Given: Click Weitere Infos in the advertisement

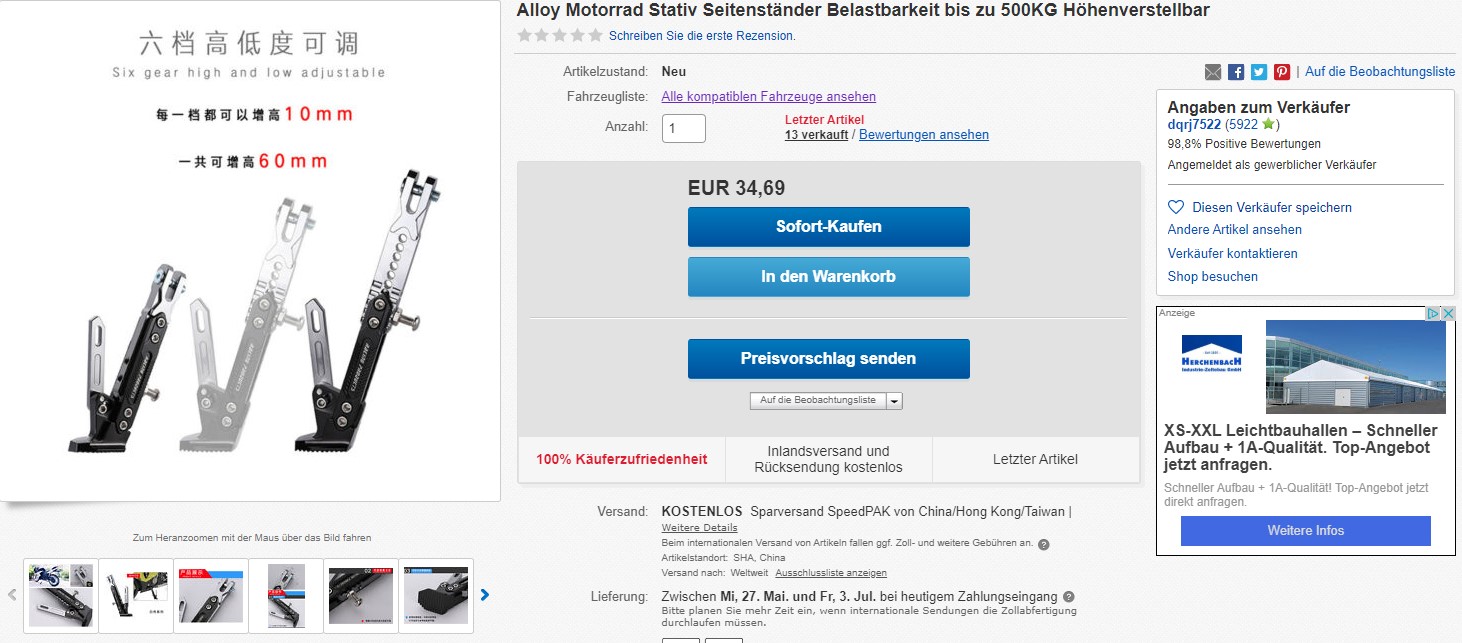Looking at the screenshot, I should (x=1305, y=531).
